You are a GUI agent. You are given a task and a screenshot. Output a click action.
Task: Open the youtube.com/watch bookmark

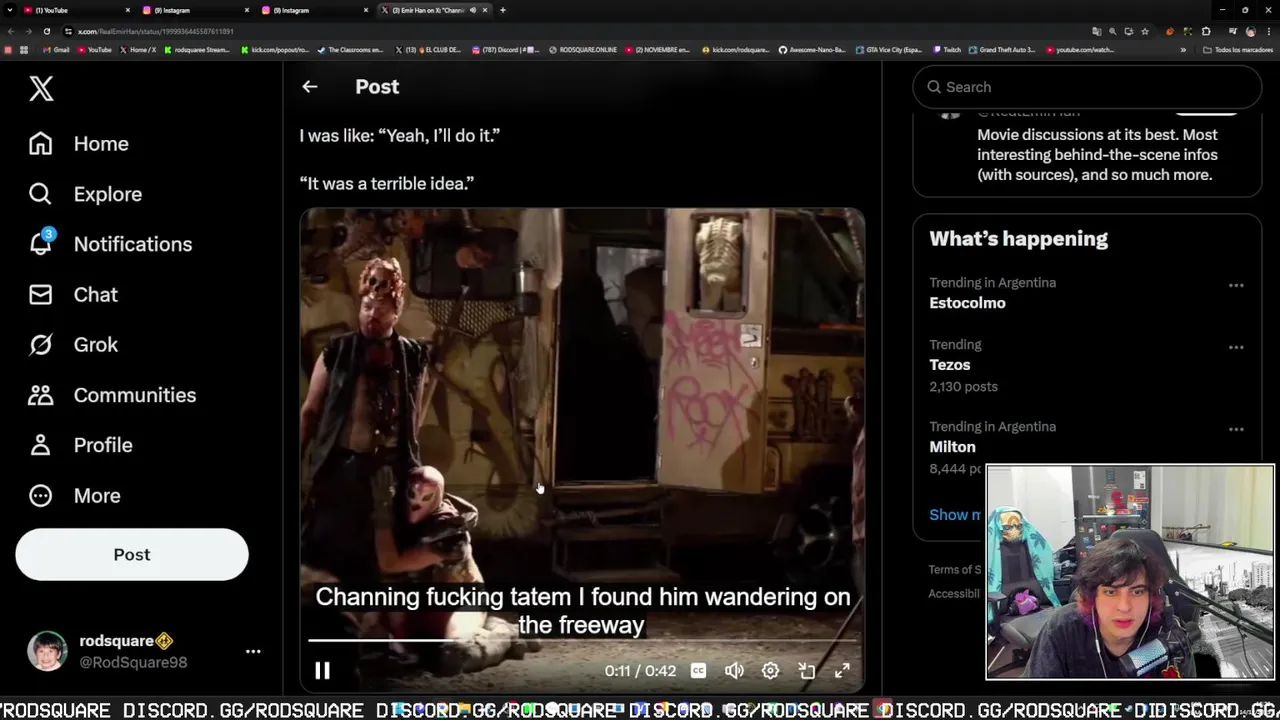point(1079,50)
